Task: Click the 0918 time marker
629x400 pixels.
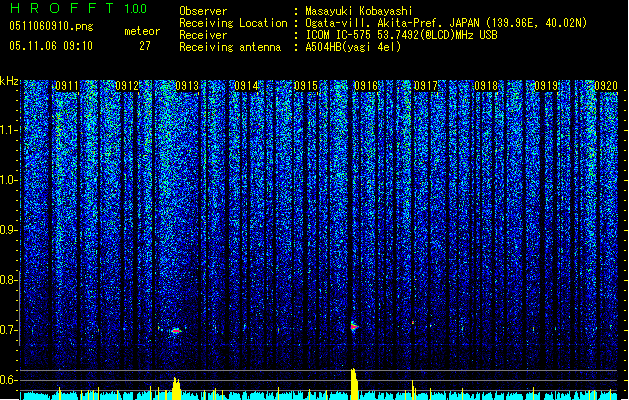Action: [x=486, y=86]
